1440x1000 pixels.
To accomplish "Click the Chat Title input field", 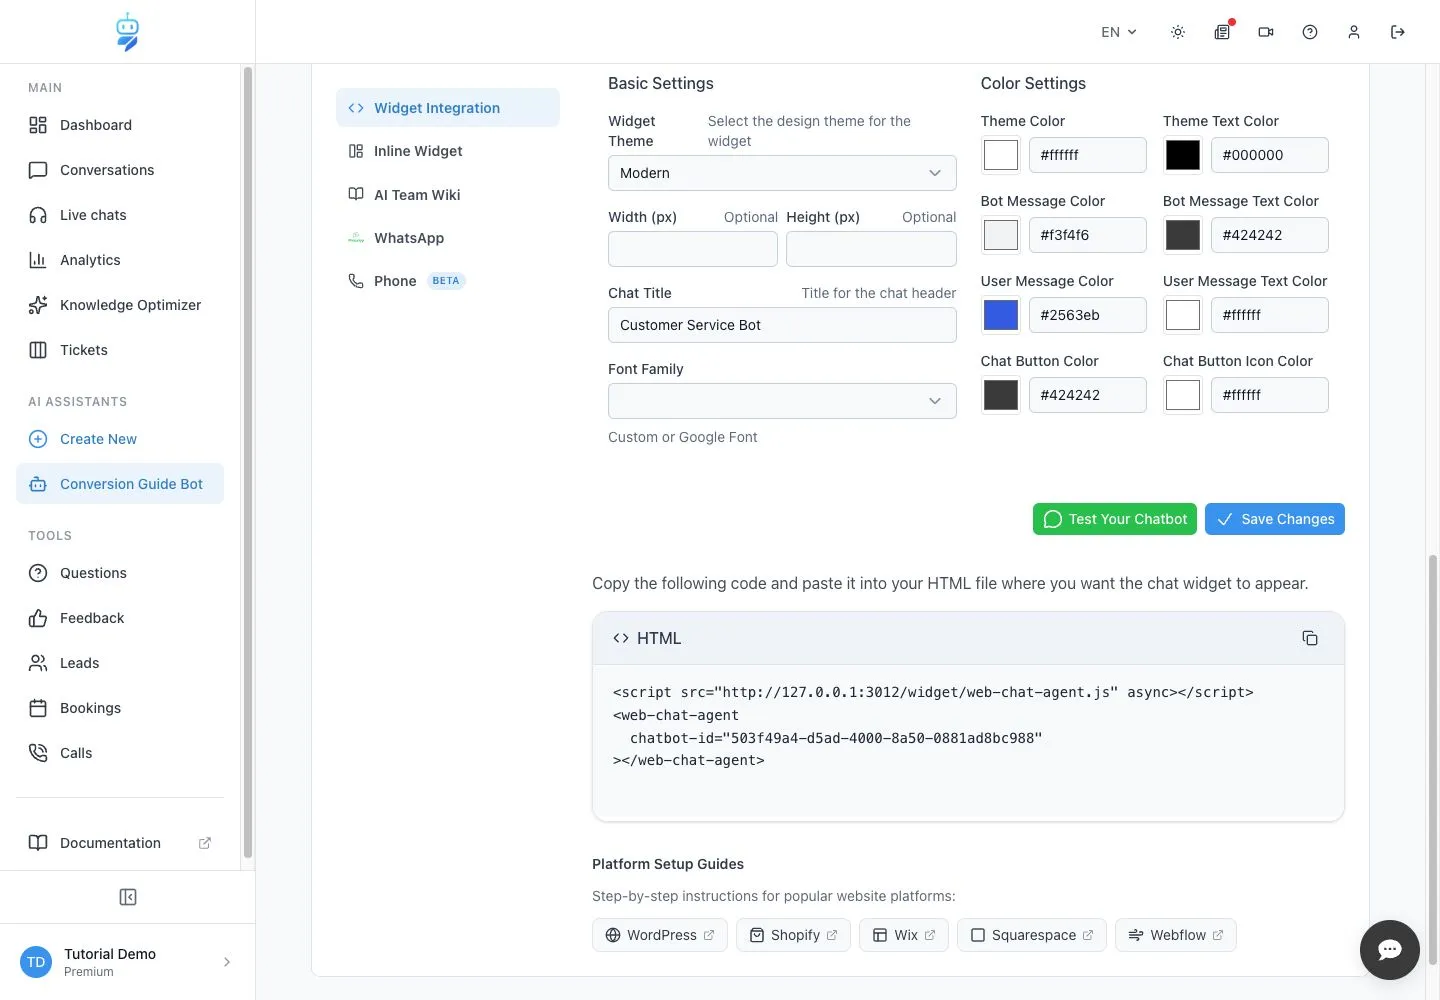I will pyautogui.click(x=782, y=325).
